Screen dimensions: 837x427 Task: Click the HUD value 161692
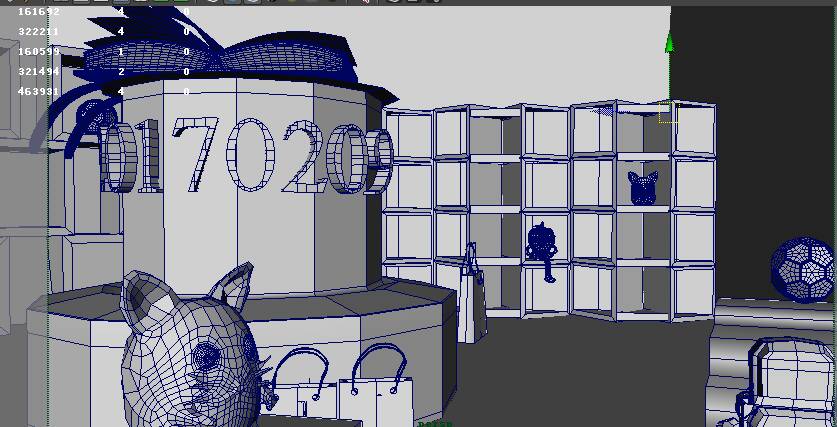(39, 11)
